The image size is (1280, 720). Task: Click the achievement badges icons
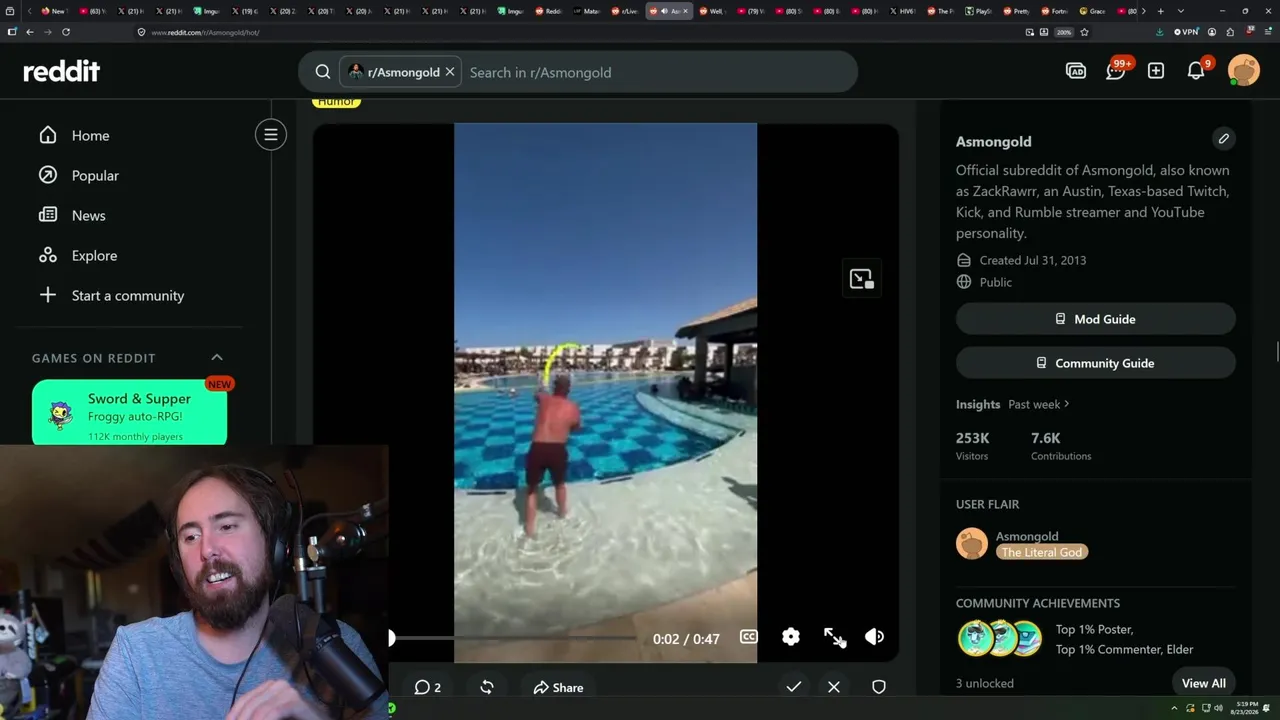click(x=1000, y=638)
